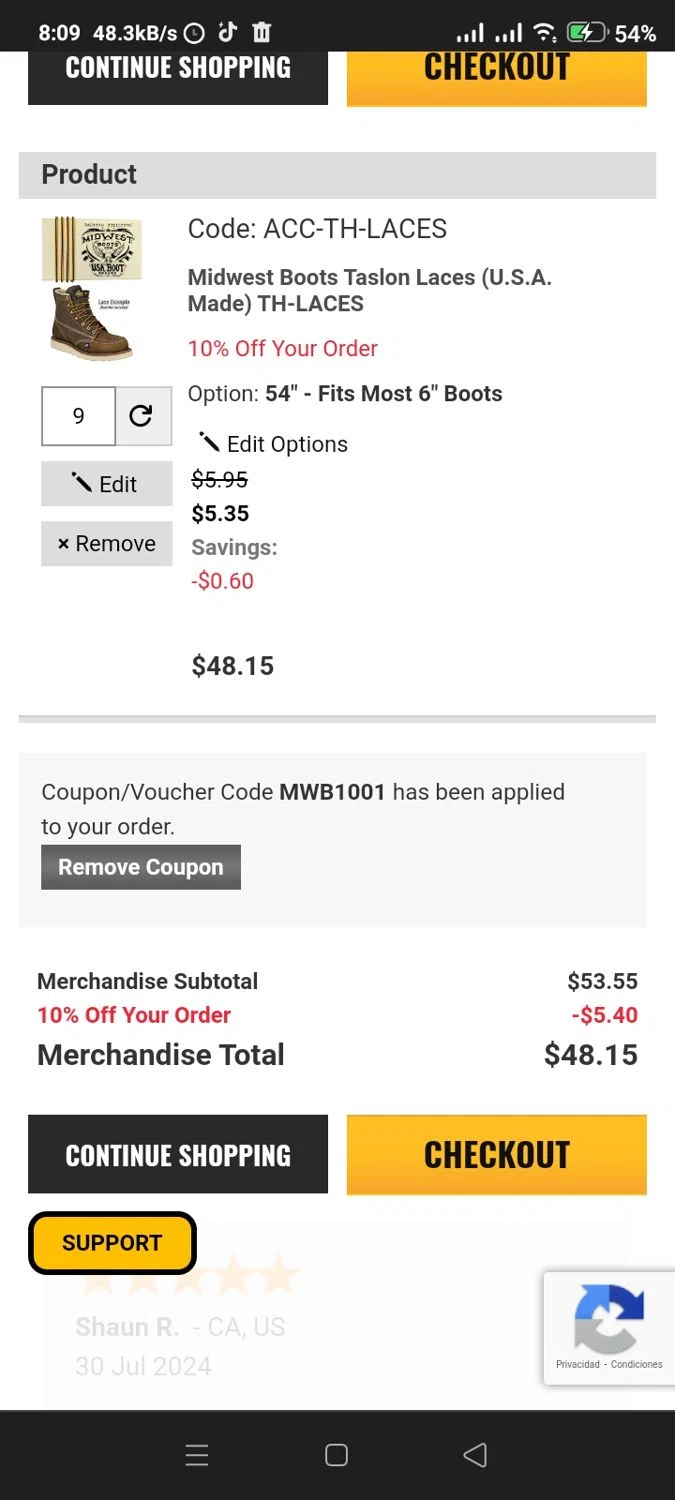Tap the trash icon in status bar
The height and width of the screenshot is (1500, 675).
click(x=261, y=32)
